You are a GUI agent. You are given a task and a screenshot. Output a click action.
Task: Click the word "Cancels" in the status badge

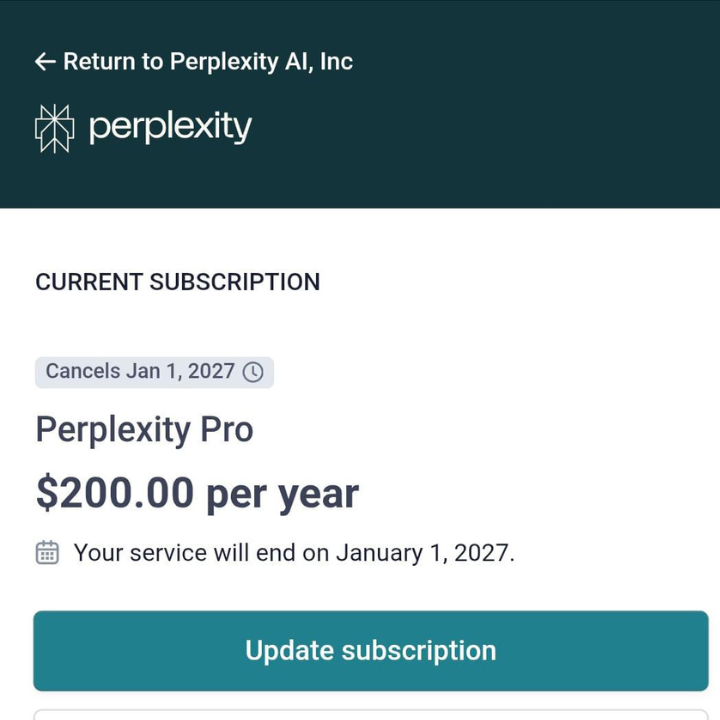pos(83,372)
